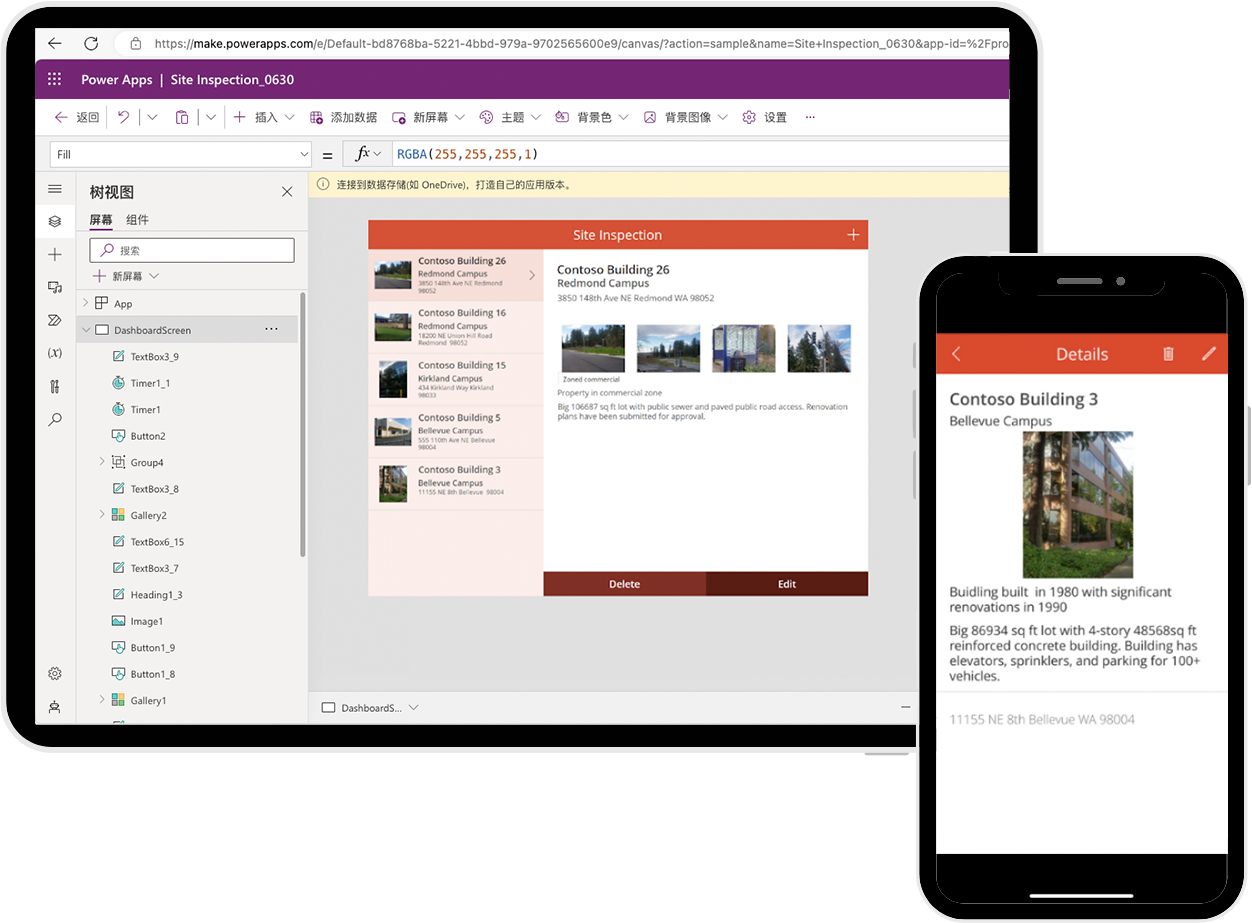Expand the Gallery1 tree node
This screenshot has width=1252, height=923.
102,700
